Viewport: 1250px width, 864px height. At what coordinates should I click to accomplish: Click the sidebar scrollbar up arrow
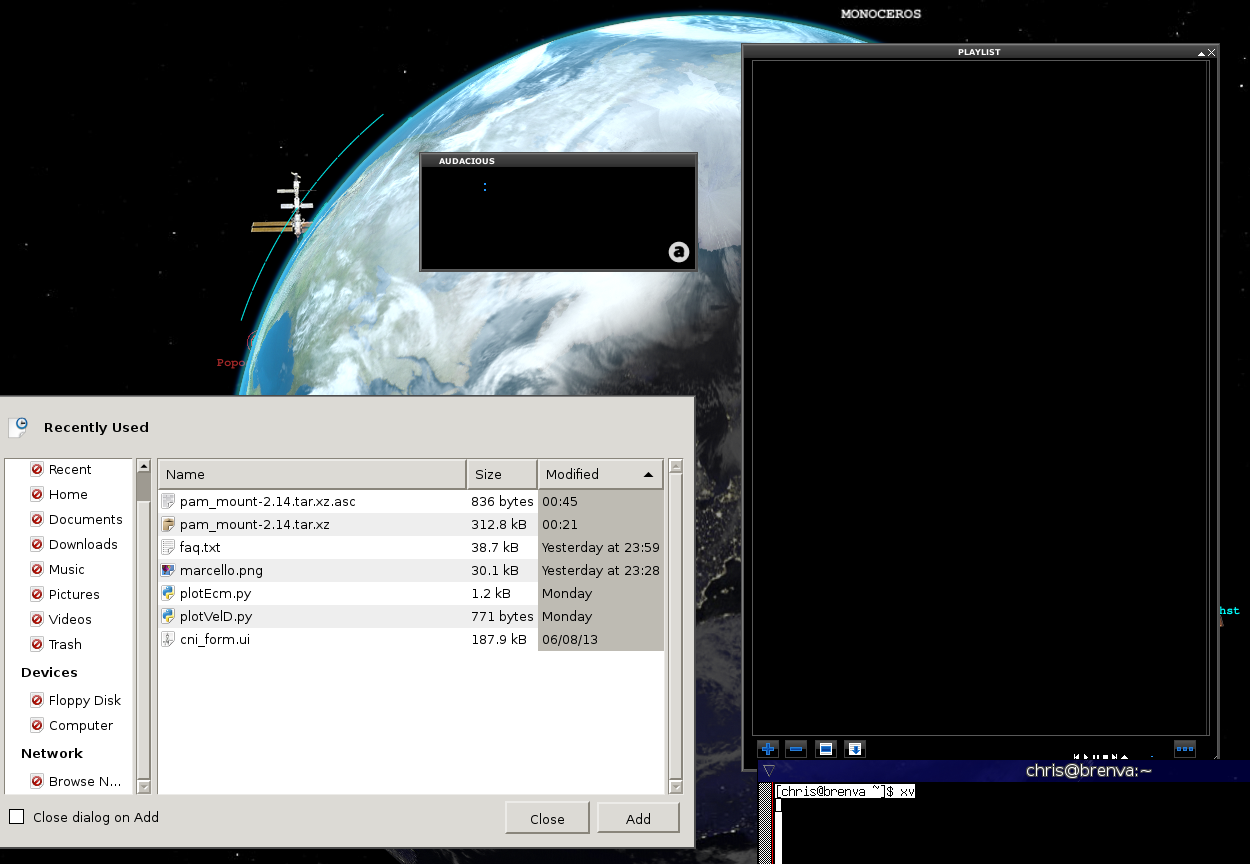click(143, 465)
